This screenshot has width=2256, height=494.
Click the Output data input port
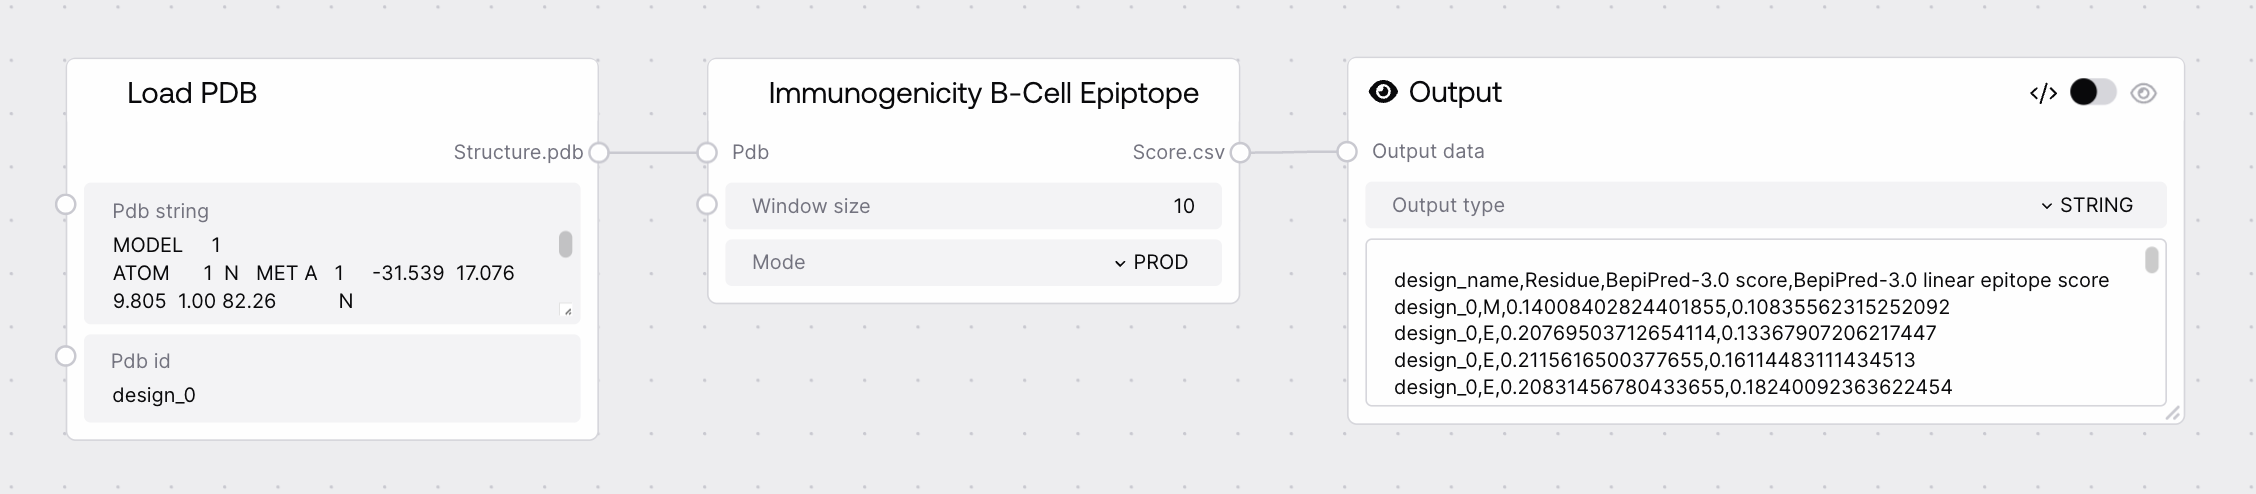pyautogui.click(x=1347, y=152)
